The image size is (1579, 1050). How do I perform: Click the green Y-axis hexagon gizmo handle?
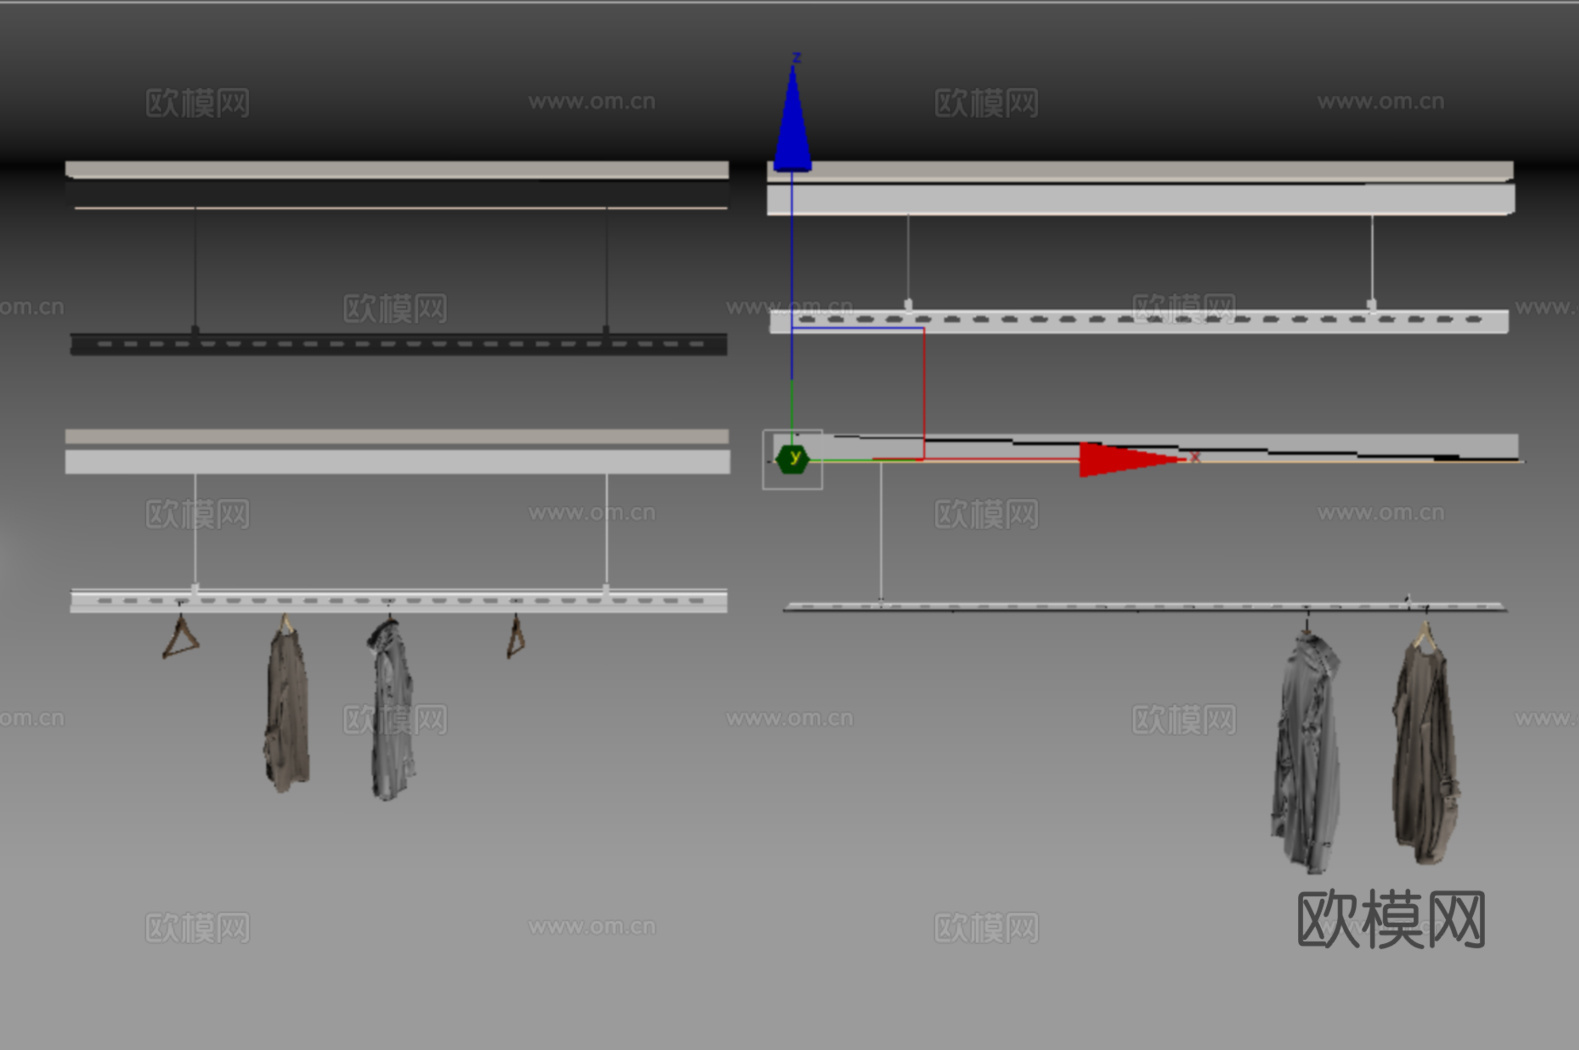[793, 459]
